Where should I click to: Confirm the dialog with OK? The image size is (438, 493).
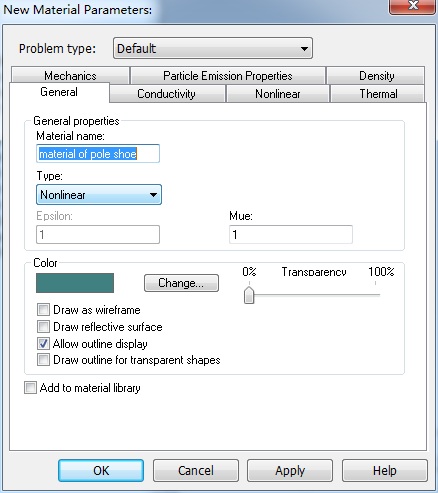101,470
